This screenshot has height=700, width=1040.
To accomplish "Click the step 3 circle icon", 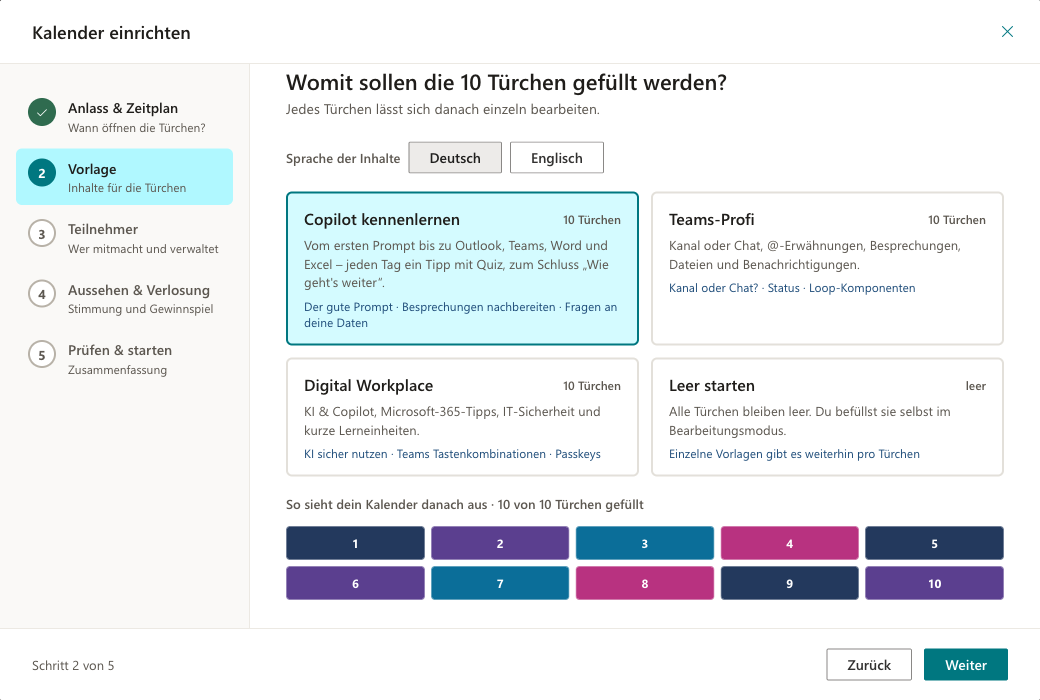I will click(x=42, y=234).
